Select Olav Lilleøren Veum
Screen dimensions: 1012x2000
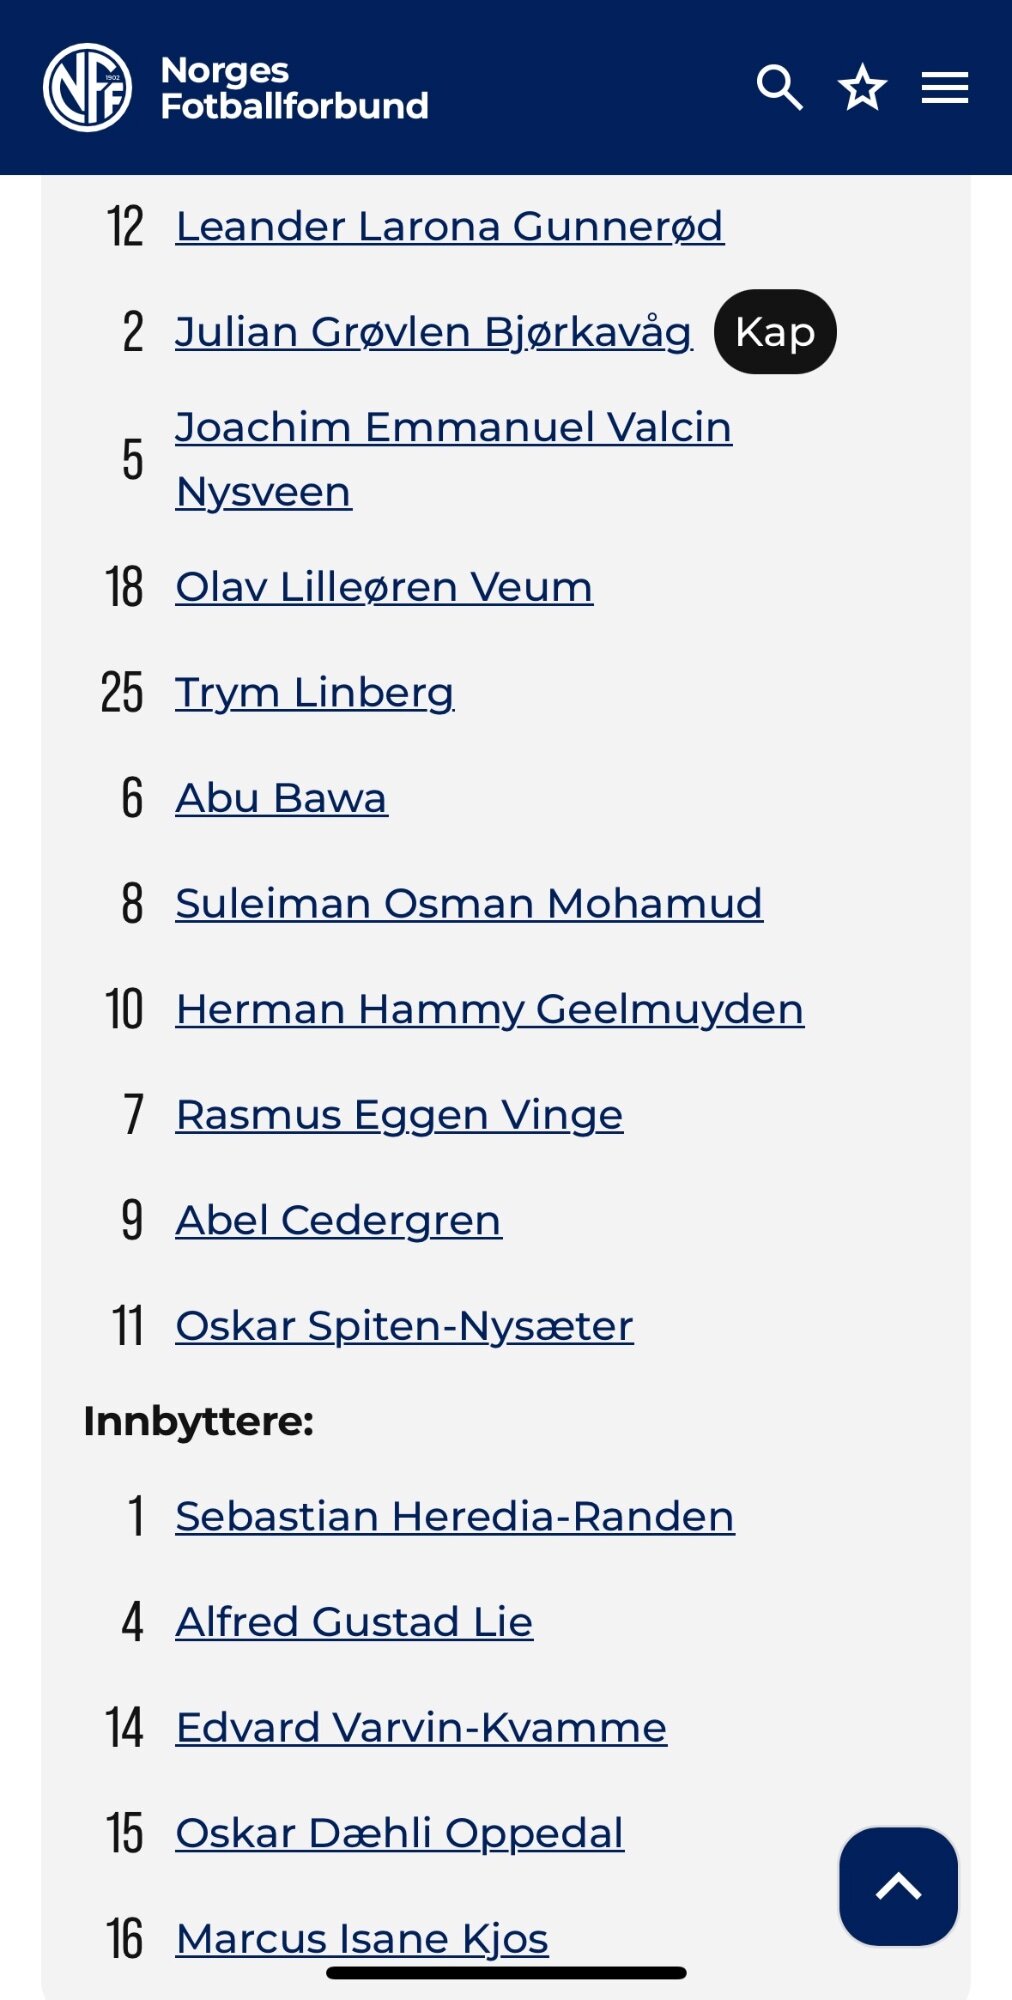384,587
